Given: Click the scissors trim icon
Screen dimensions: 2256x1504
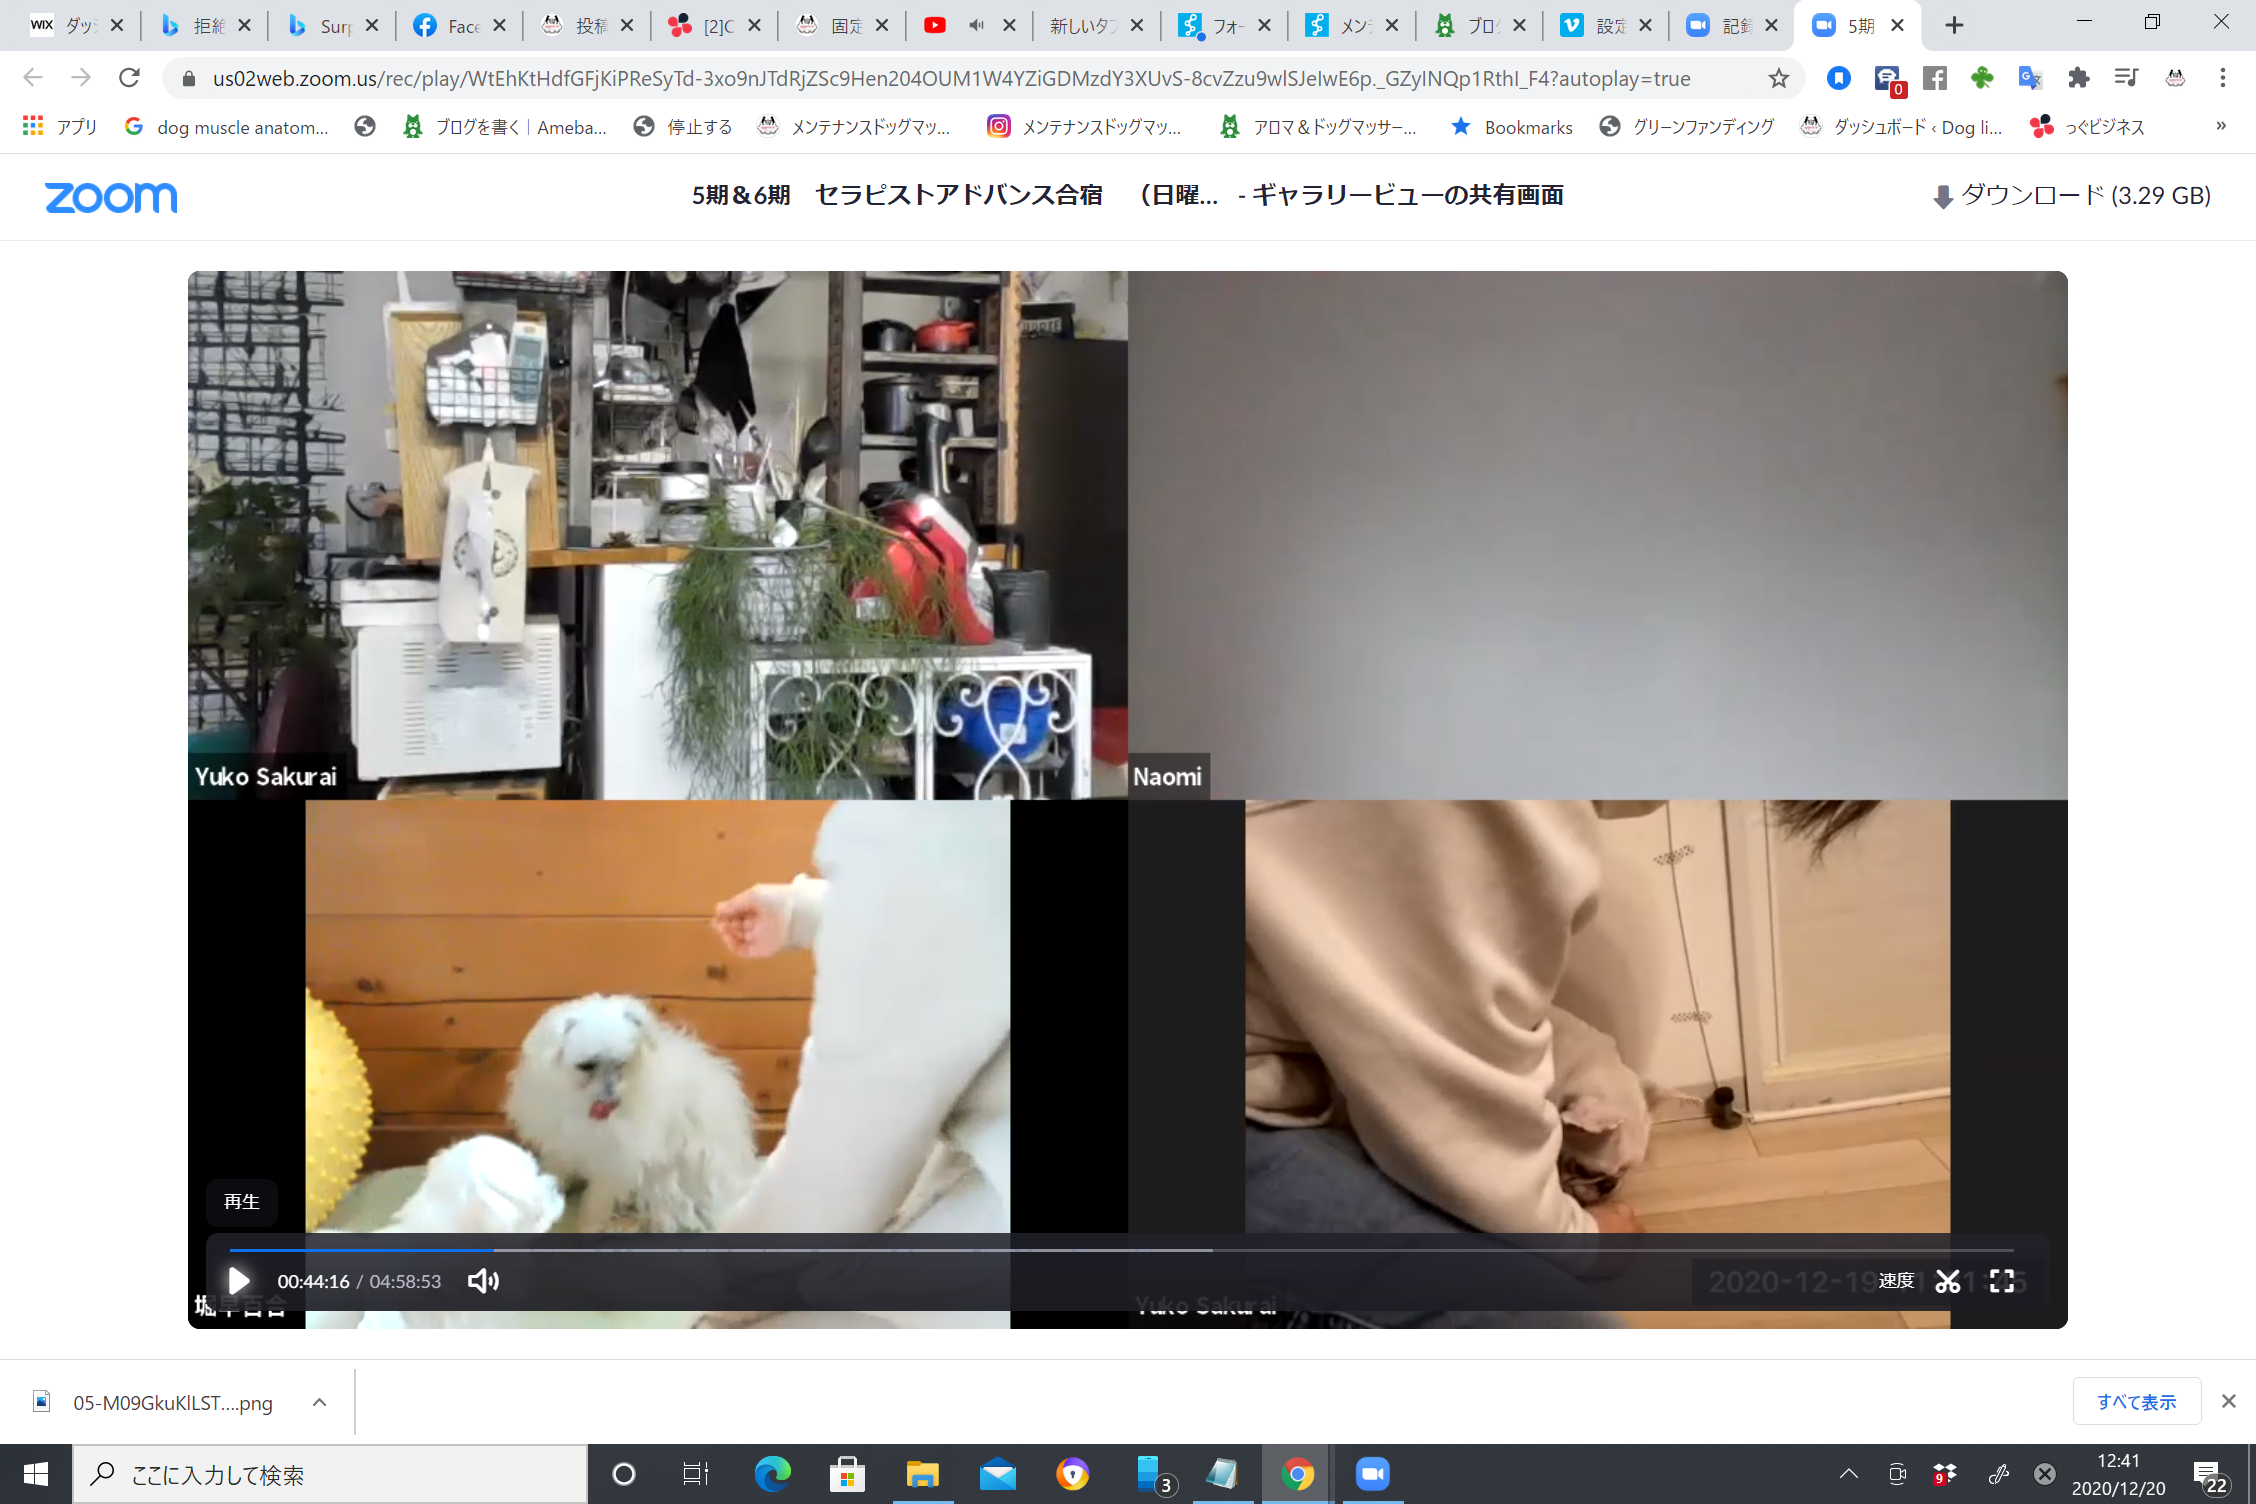Looking at the screenshot, I should click(x=1948, y=1281).
